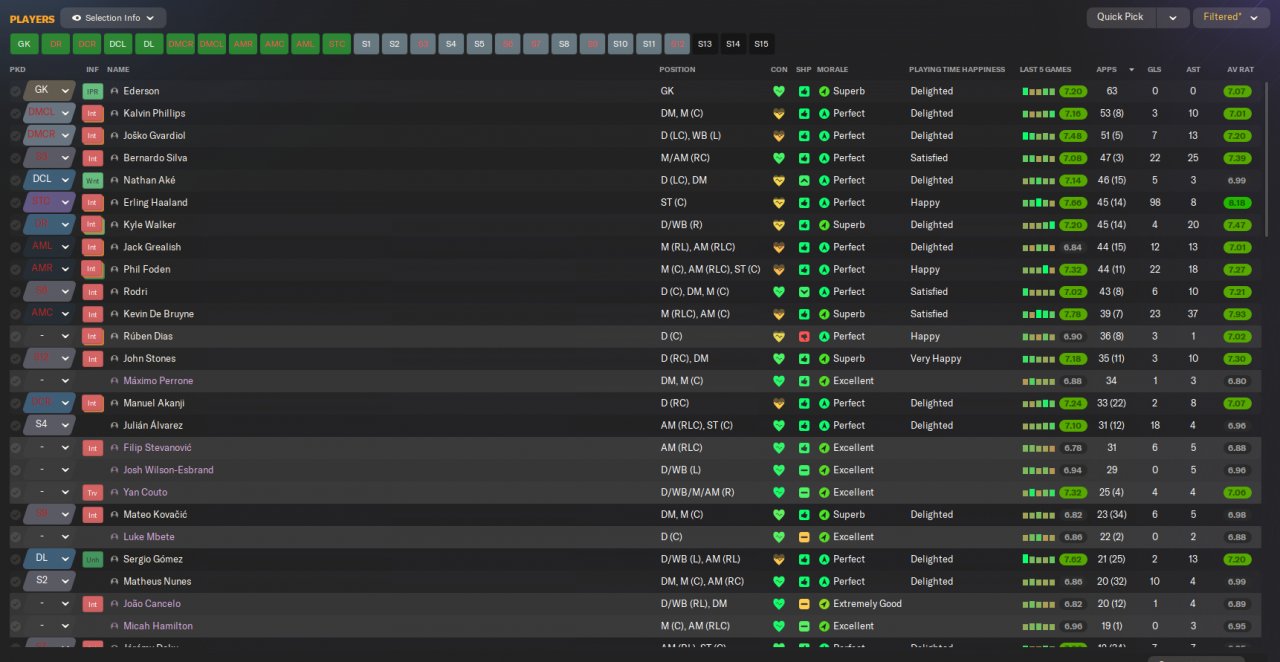Click Ederson's green condition heart icon
Screen dimensions: 1280x662
(x=779, y=91)
